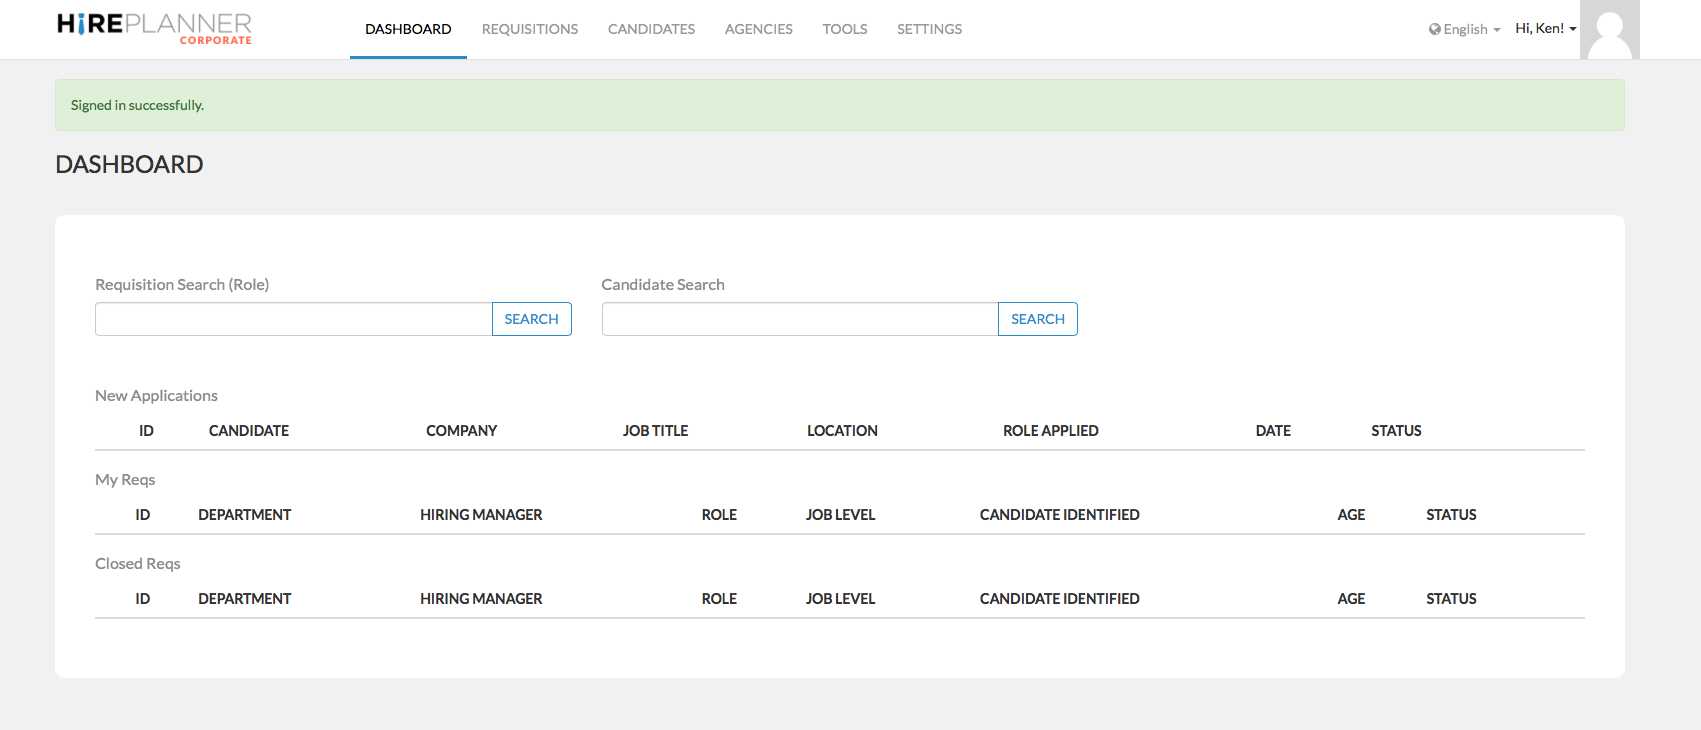Click Hiring Manager header under My Reqs
This screenshot has width=1701, height=730.
481,515
